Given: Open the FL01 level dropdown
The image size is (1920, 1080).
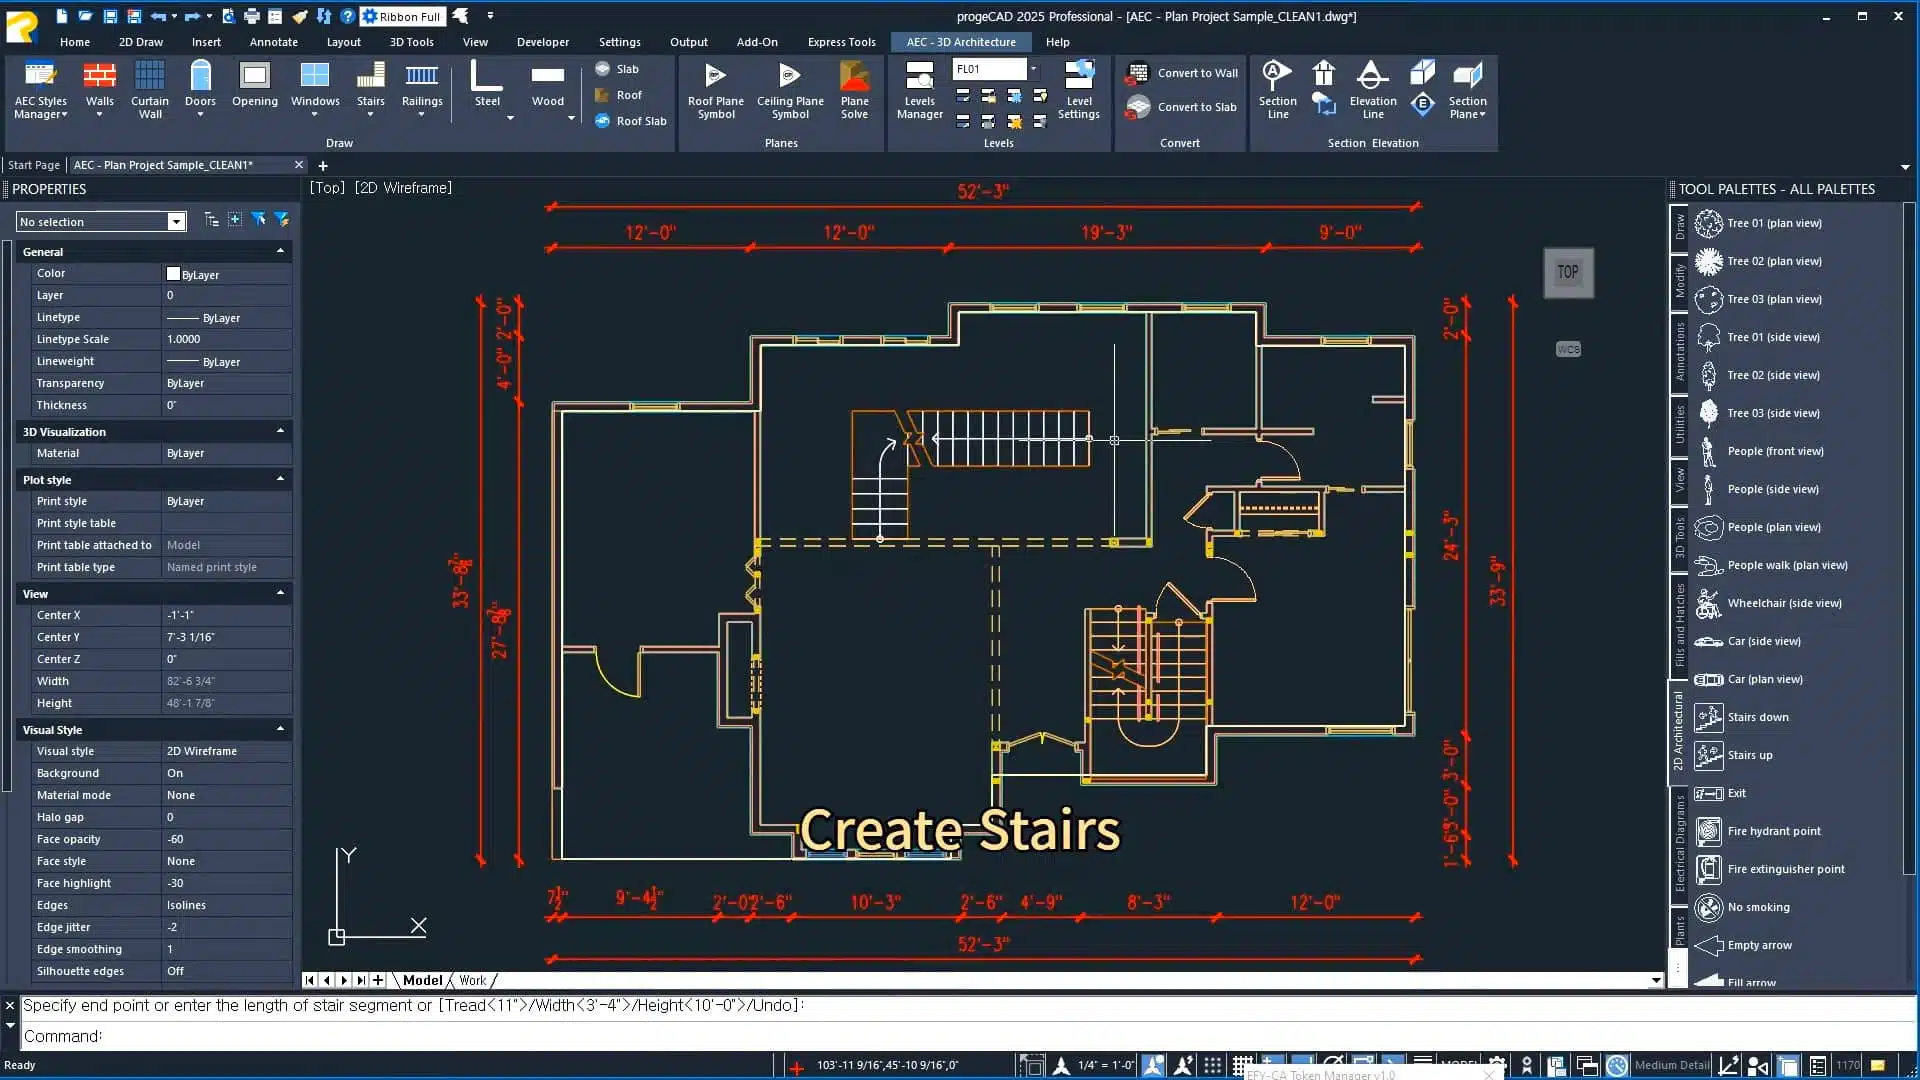Looking at the screenshot, I should 1033,68.
